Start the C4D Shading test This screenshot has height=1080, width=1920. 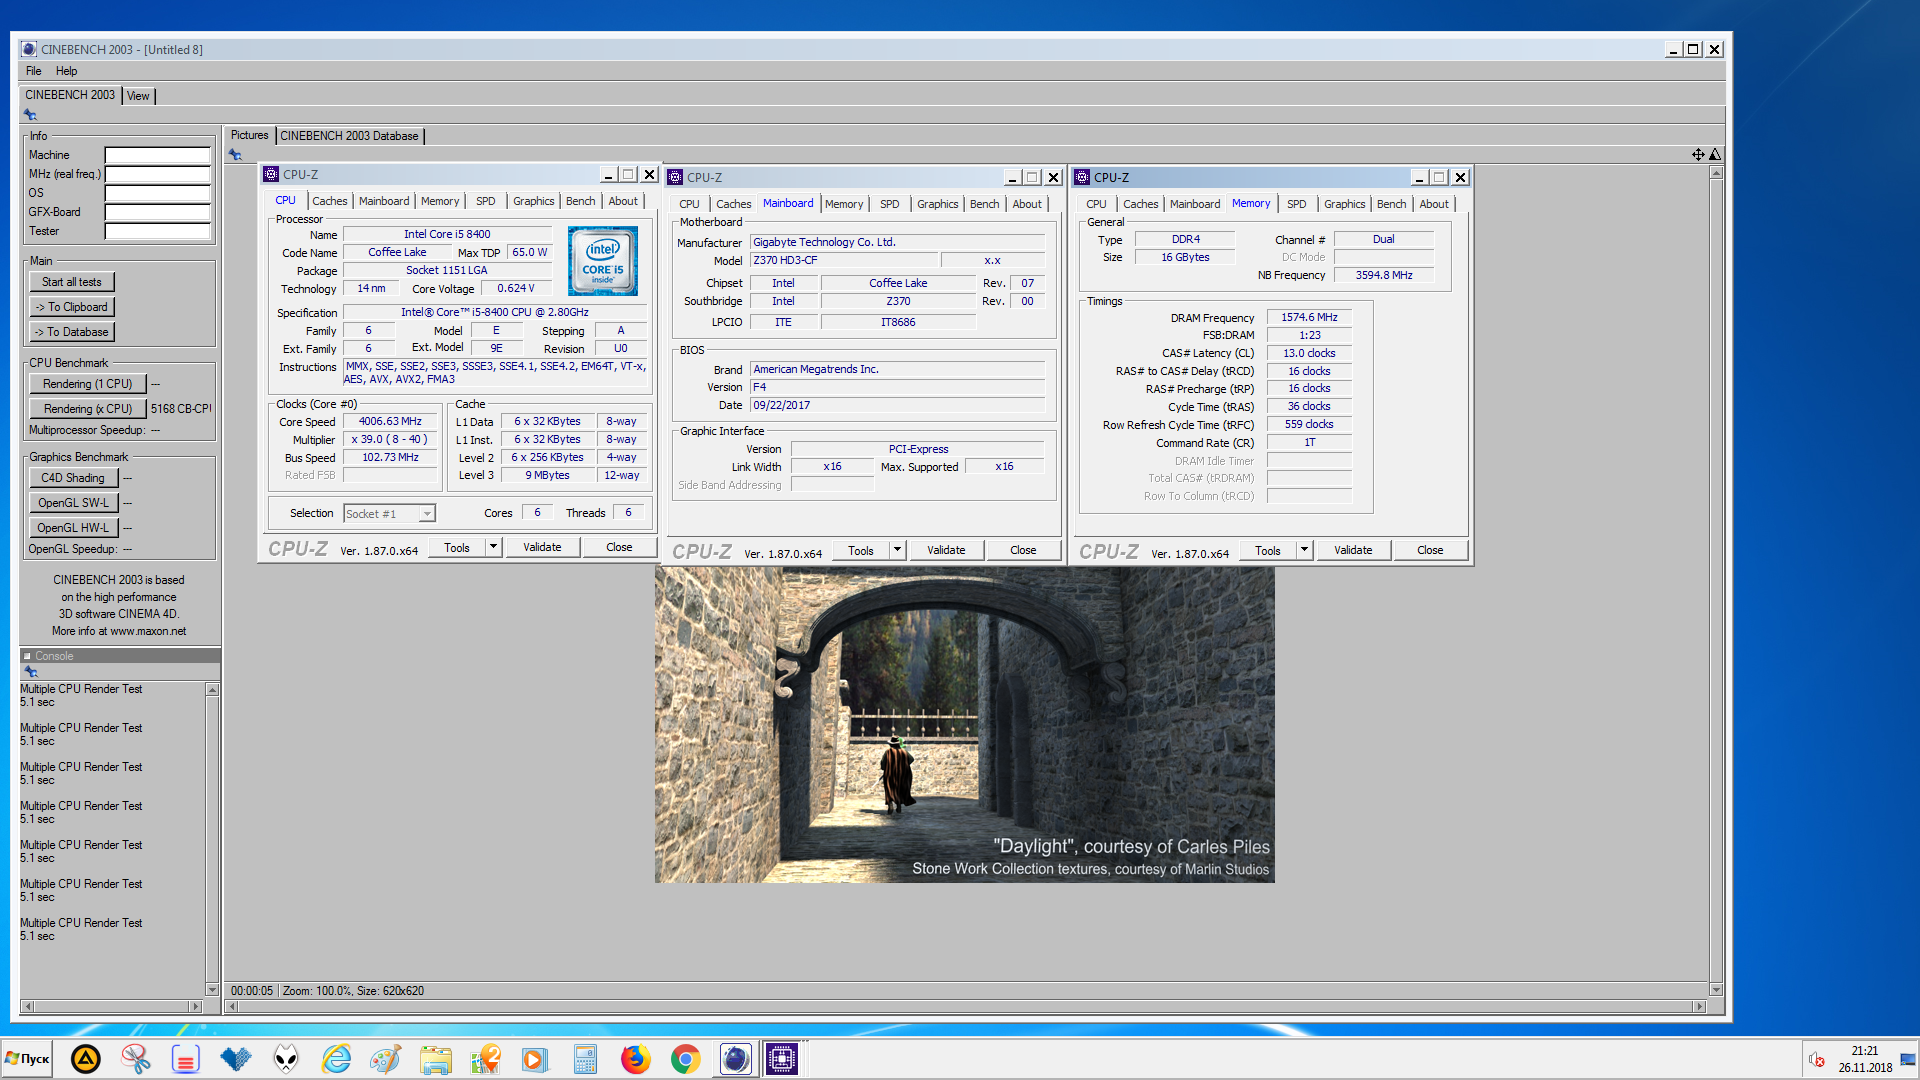[x=73, y=478]
